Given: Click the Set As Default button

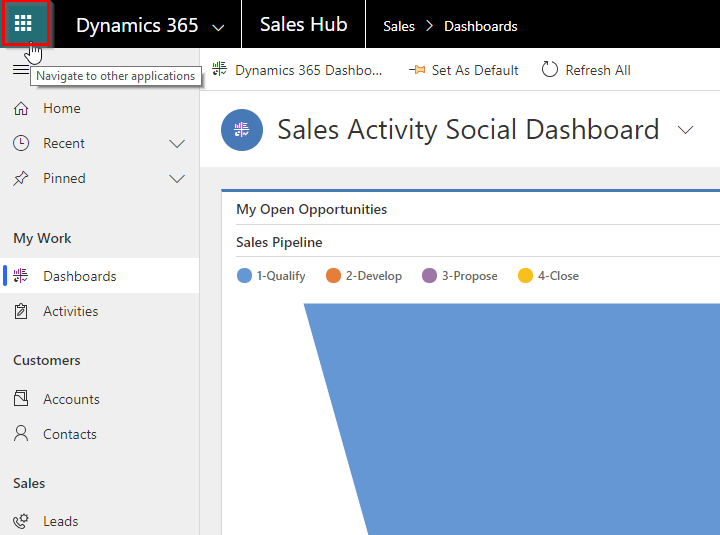Looking at the screenshot, I should click(x=464, y=70).
